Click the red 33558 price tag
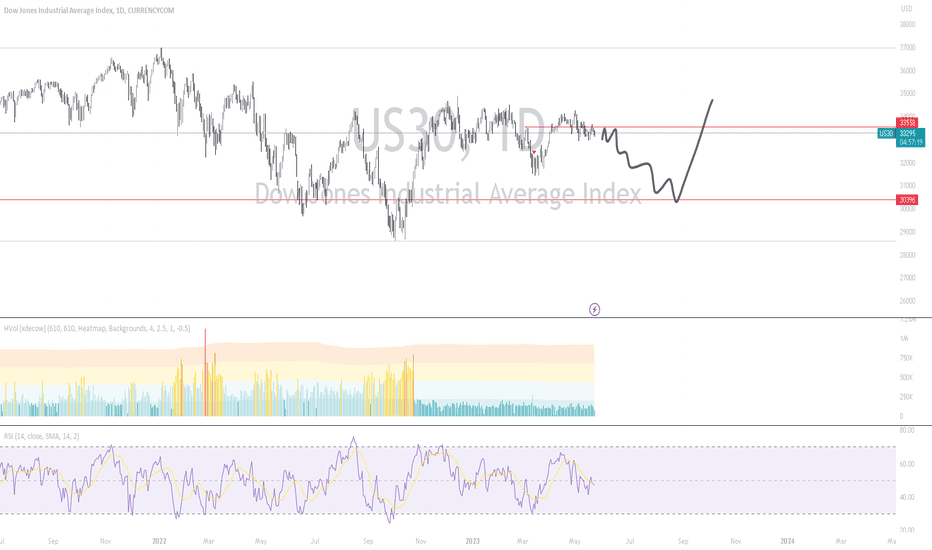 pos(907,122)
